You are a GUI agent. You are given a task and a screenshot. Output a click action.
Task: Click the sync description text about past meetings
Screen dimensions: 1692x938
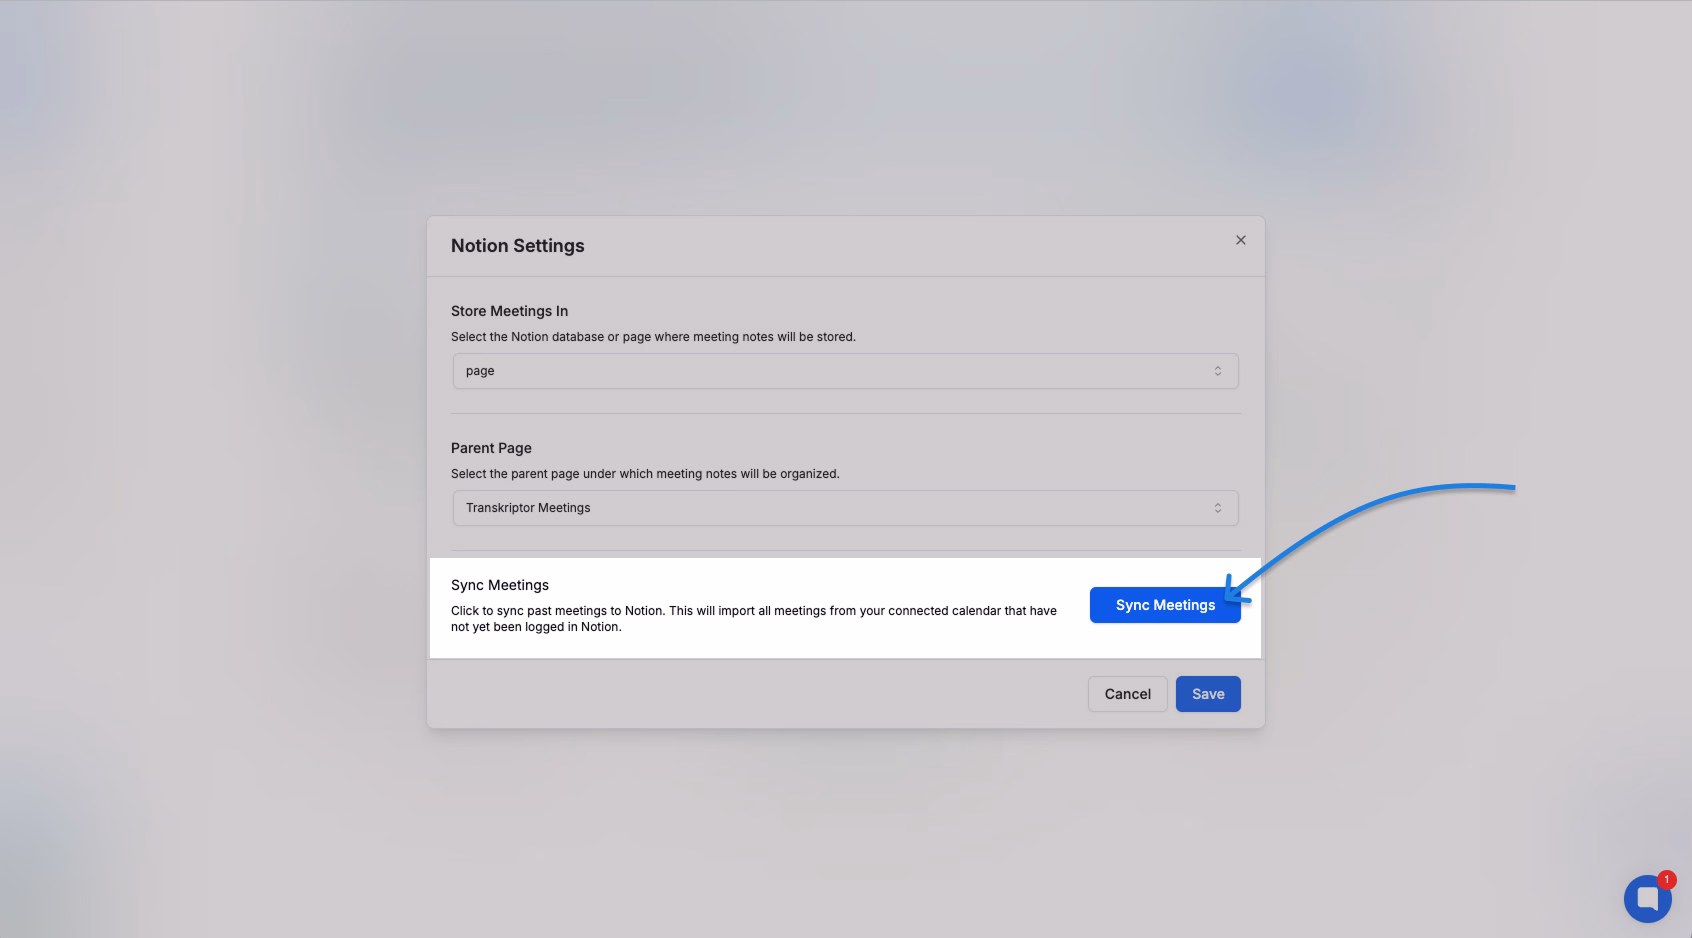pyautogui.click(x=754, y=618)
